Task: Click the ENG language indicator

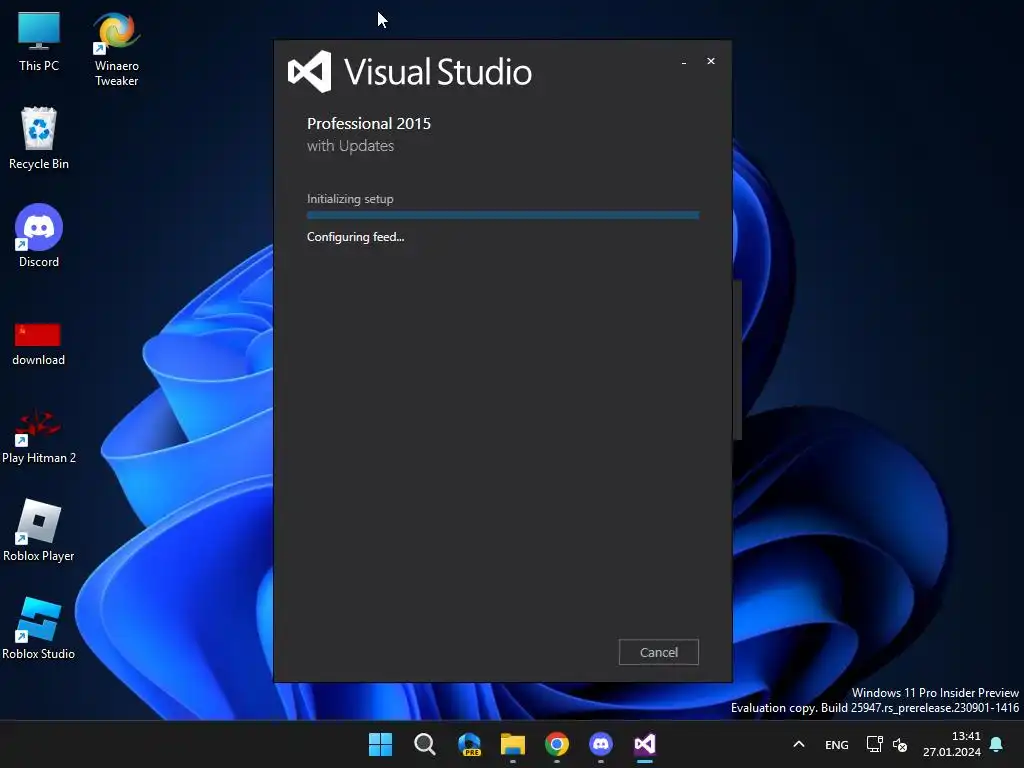Action: [x=837, y=744]
